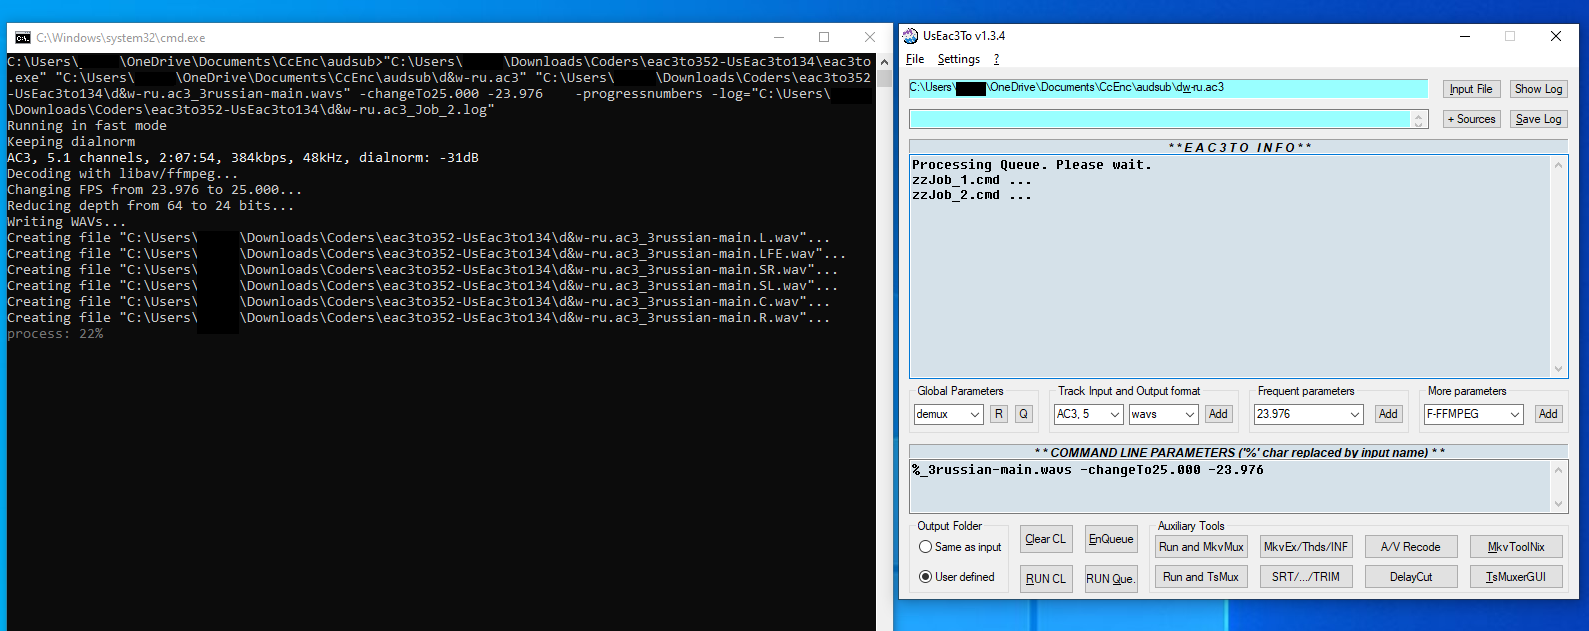Screen dimensions: 1589x631
Task: Click the 'process: 22%' text in cmd window
Action: click(55, 334)
